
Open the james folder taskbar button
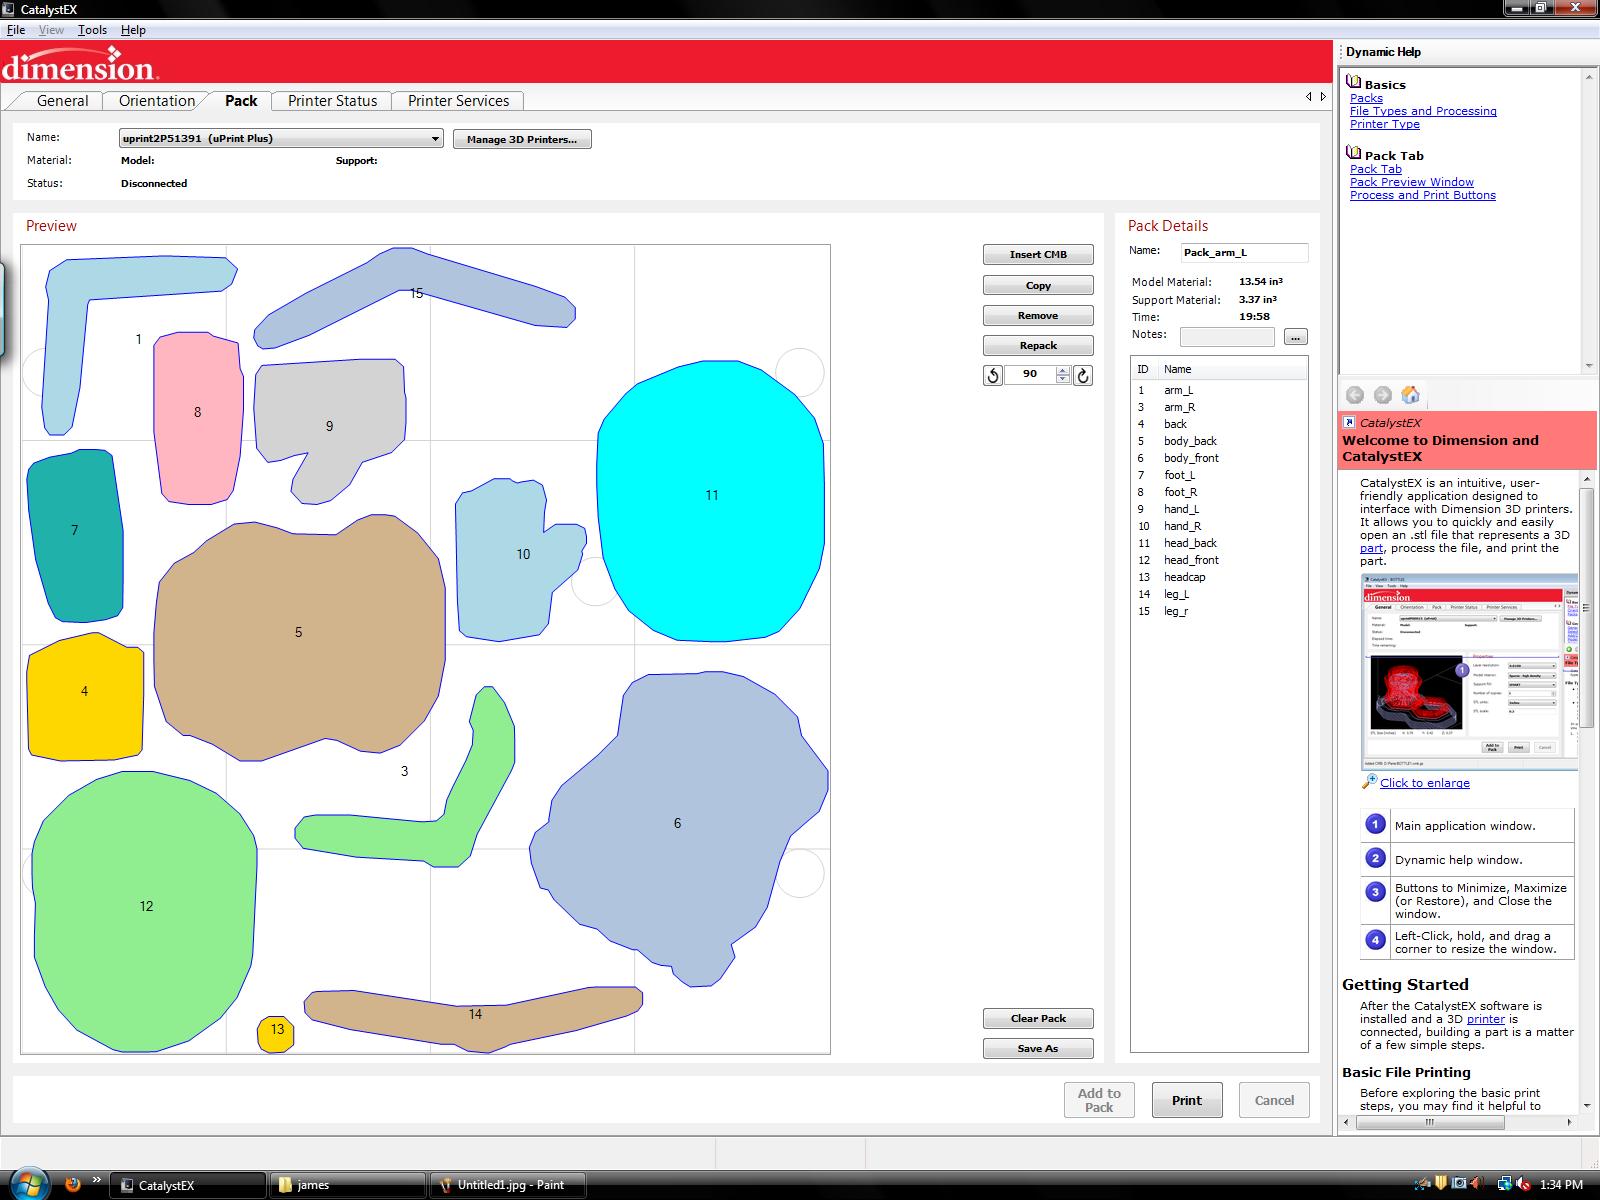347,1185
